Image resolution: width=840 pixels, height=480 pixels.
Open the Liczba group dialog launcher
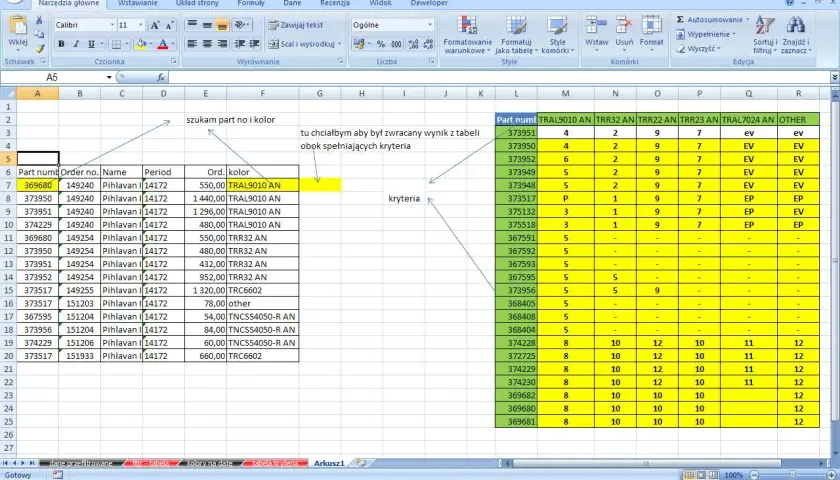432,62
